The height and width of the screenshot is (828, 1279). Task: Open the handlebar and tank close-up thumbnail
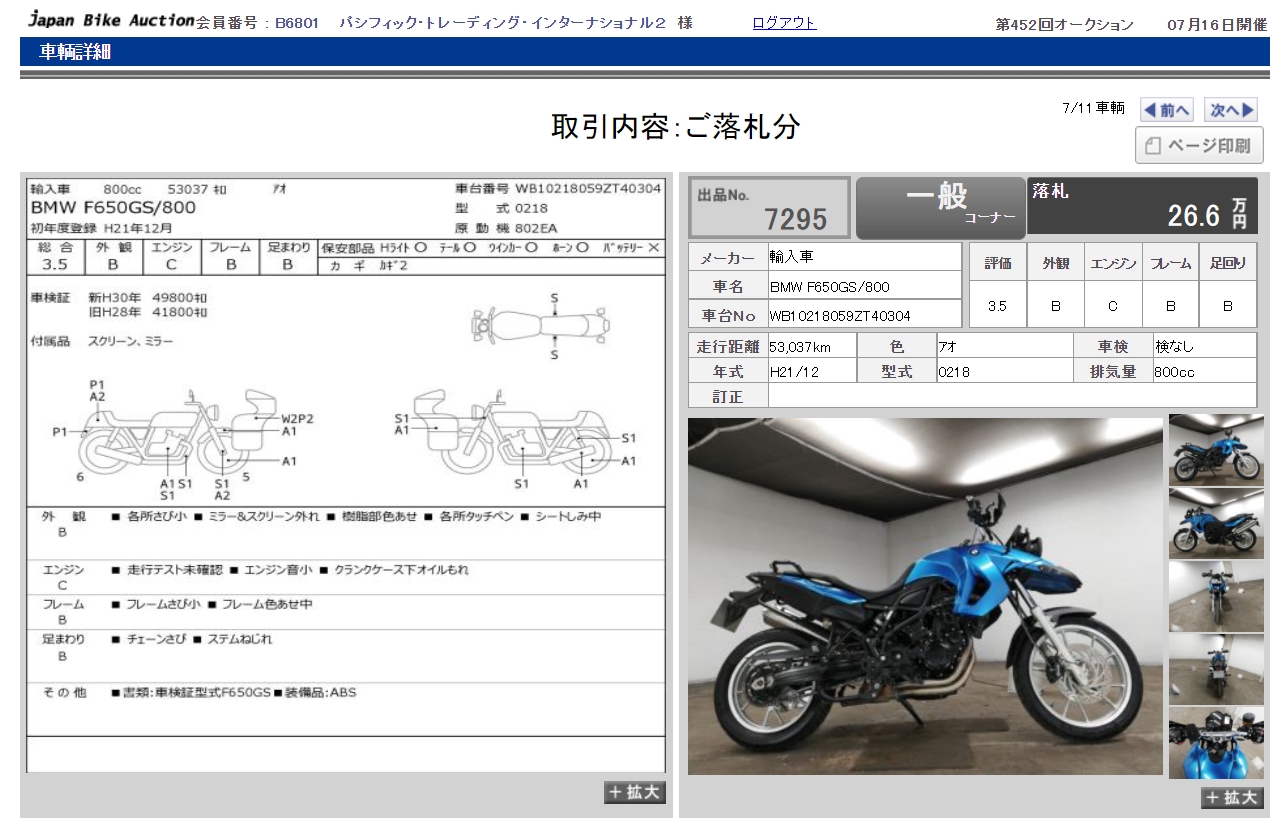click(x=1216, y=743)
